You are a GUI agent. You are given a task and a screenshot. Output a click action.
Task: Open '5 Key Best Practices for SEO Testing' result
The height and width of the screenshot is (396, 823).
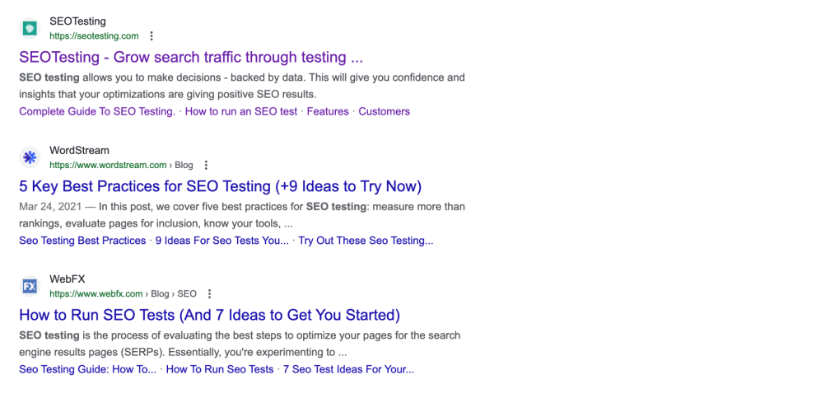[220, 186]
